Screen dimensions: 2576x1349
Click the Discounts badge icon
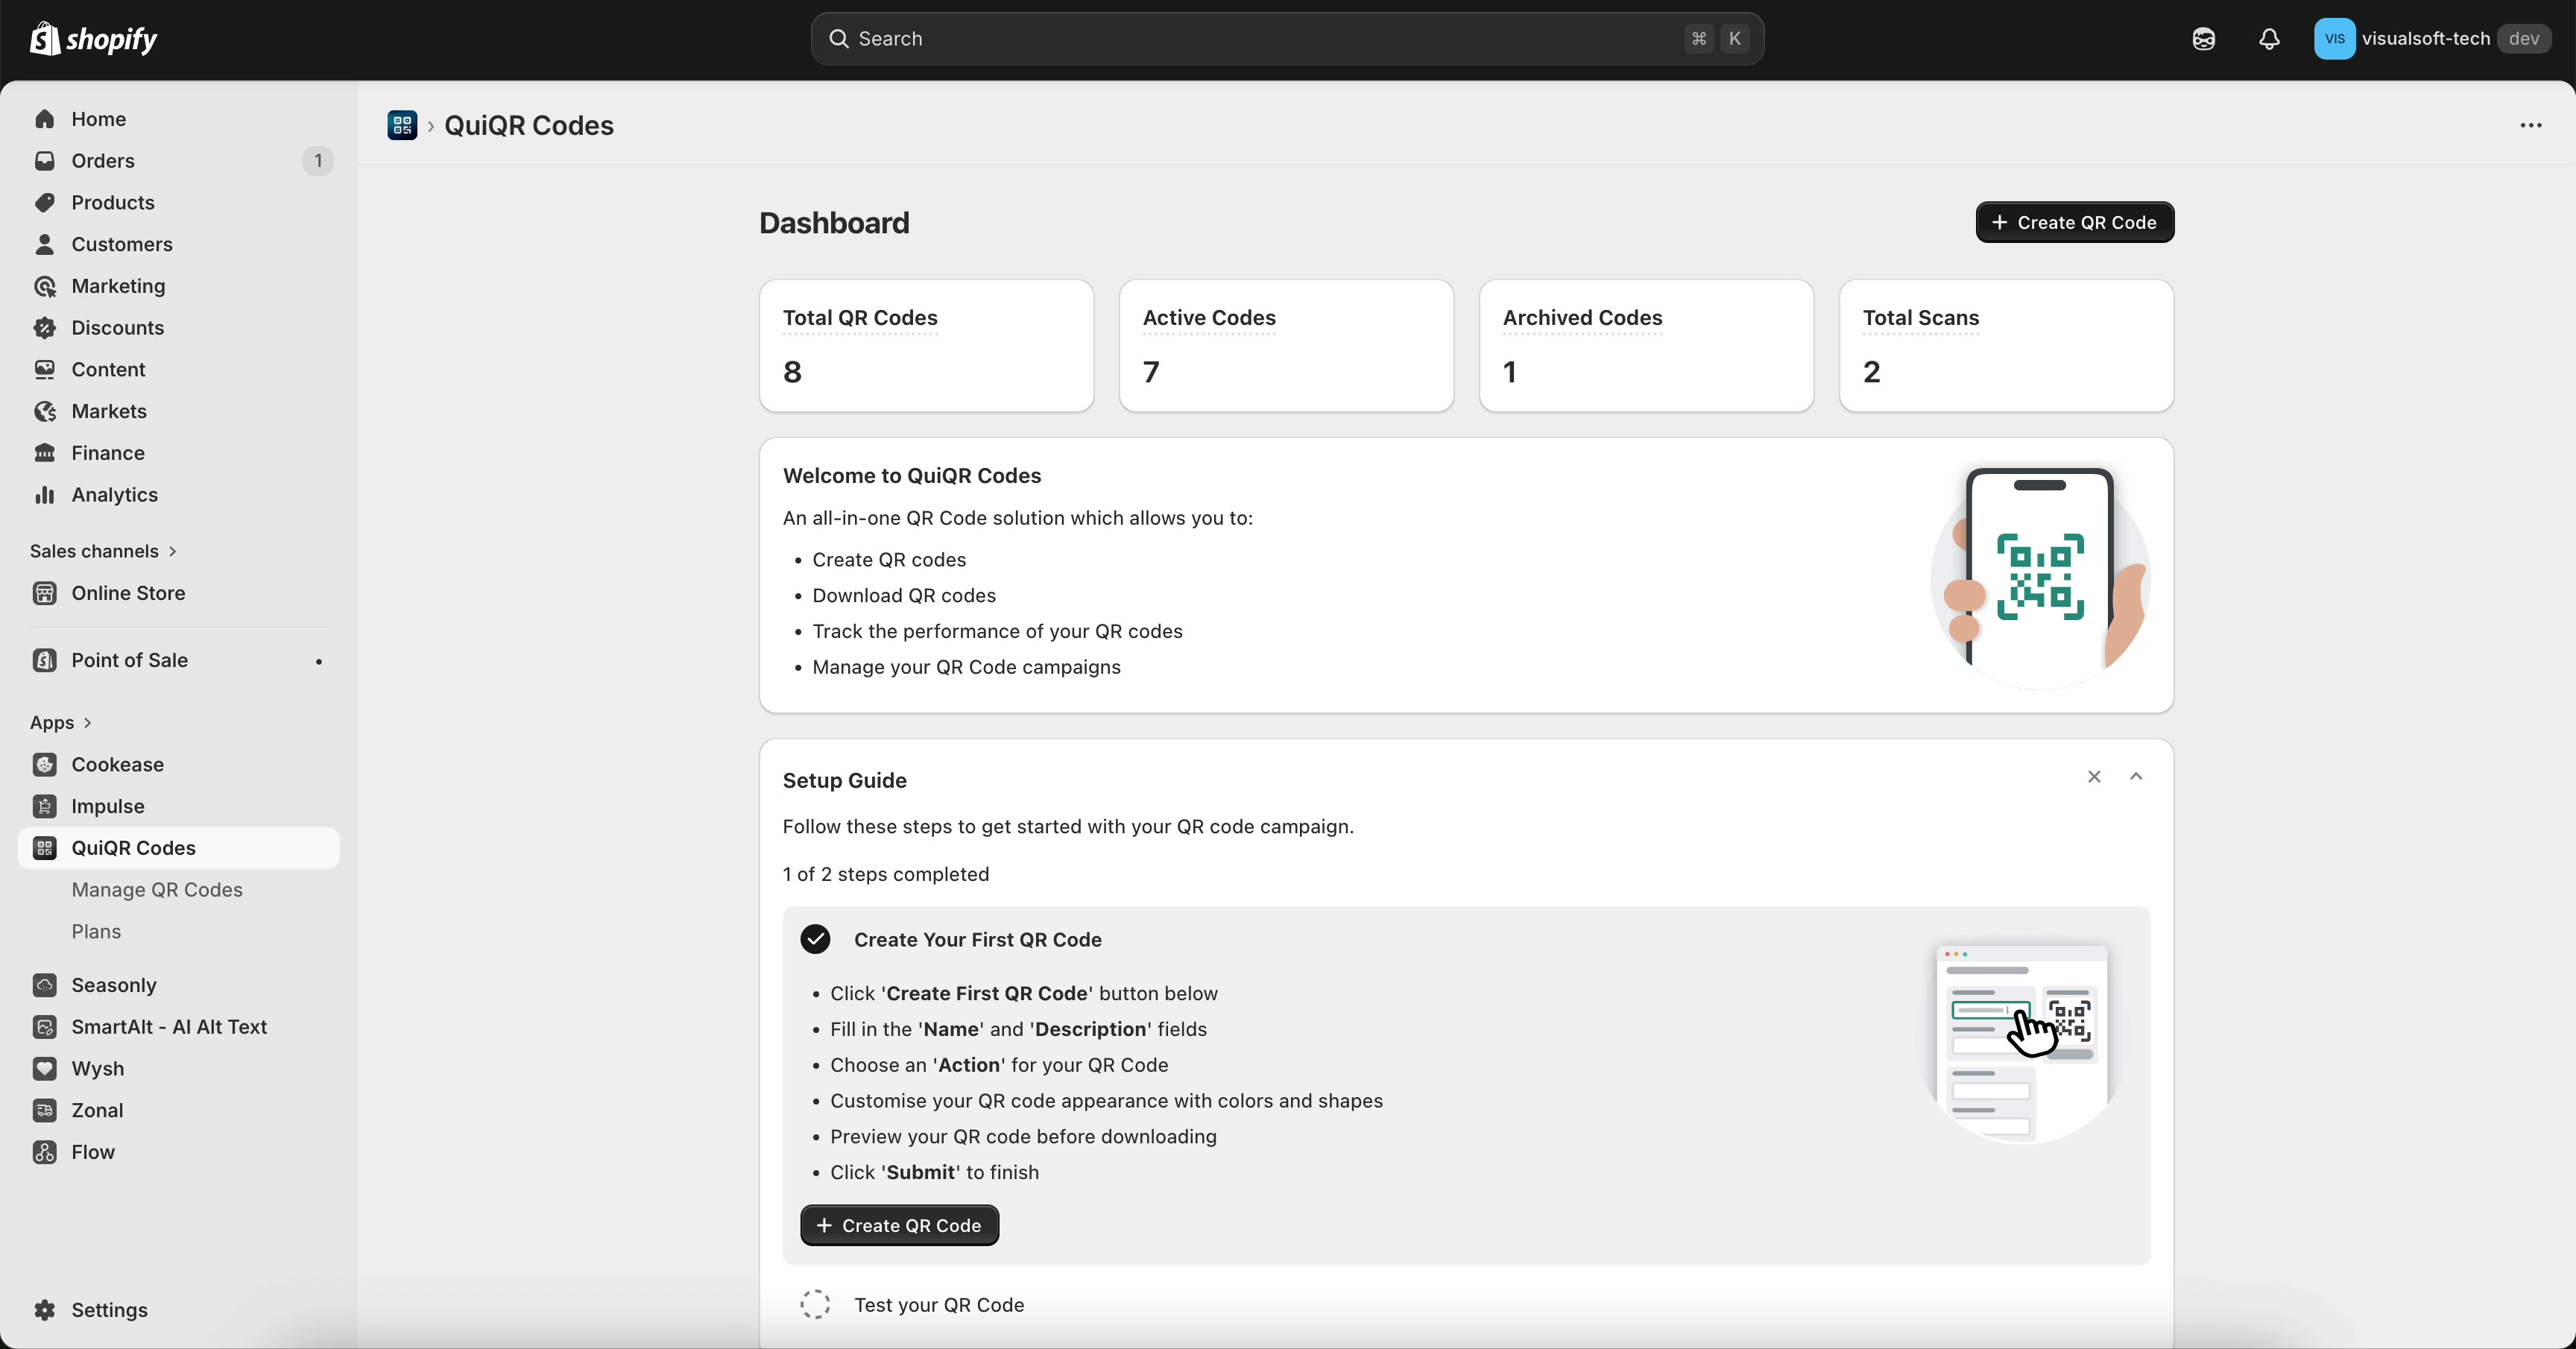click(45, 328)
